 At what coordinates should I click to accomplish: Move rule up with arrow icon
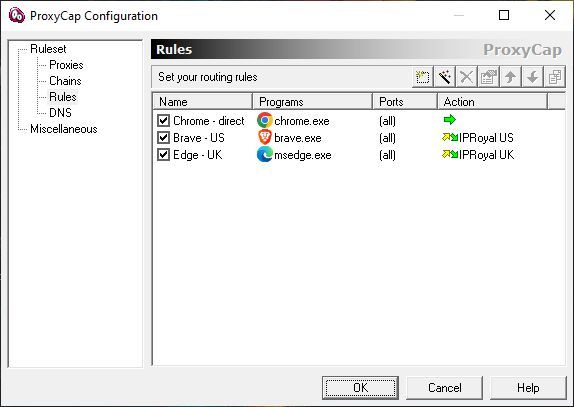[x=510, y=77]
